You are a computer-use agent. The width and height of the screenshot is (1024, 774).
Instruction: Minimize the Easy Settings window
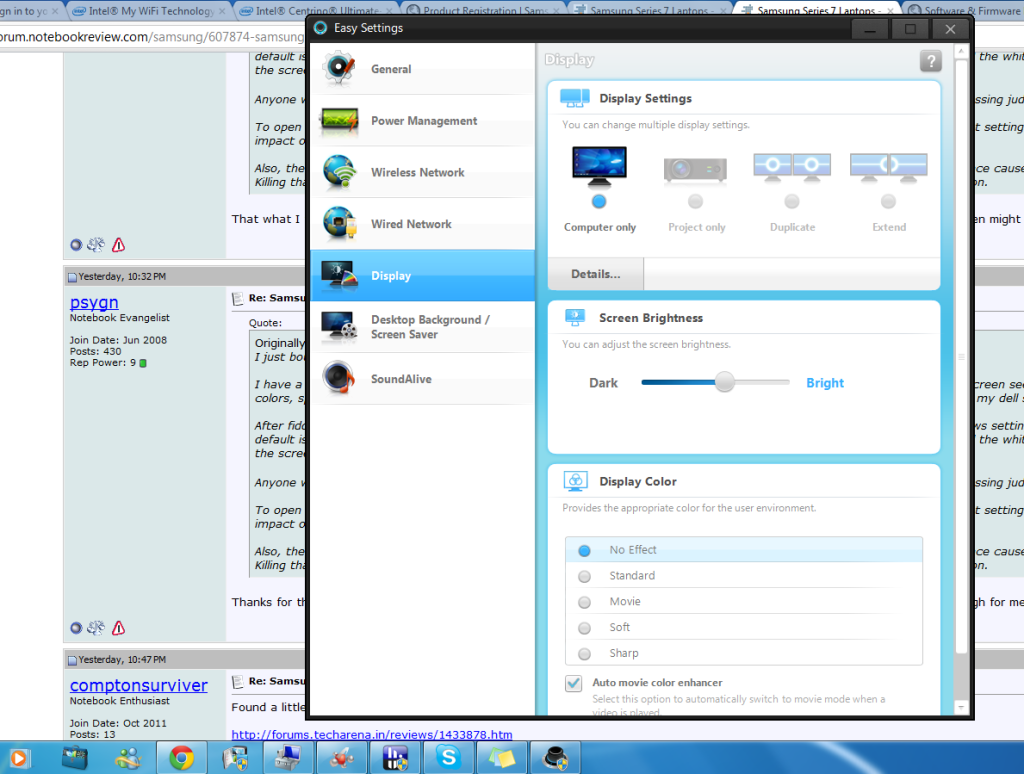click(x=870, y=29)
